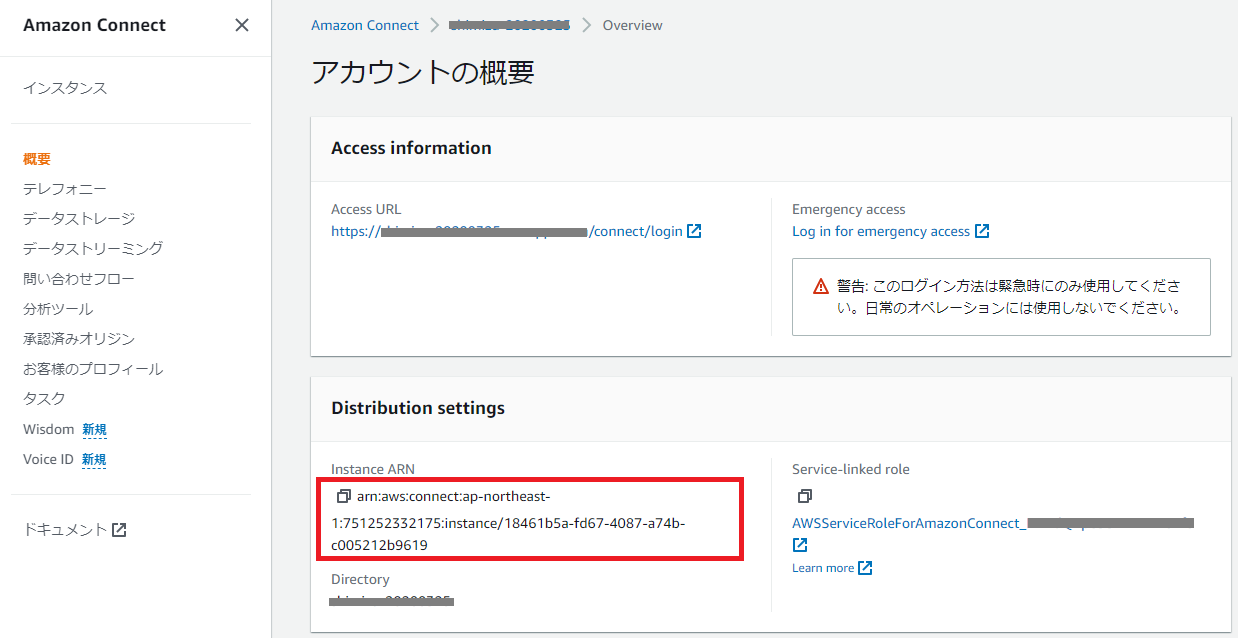Viewport: 1238px width, 638px height.
Task: Open Wisdom in the sidebar
Action: point(49,429)
